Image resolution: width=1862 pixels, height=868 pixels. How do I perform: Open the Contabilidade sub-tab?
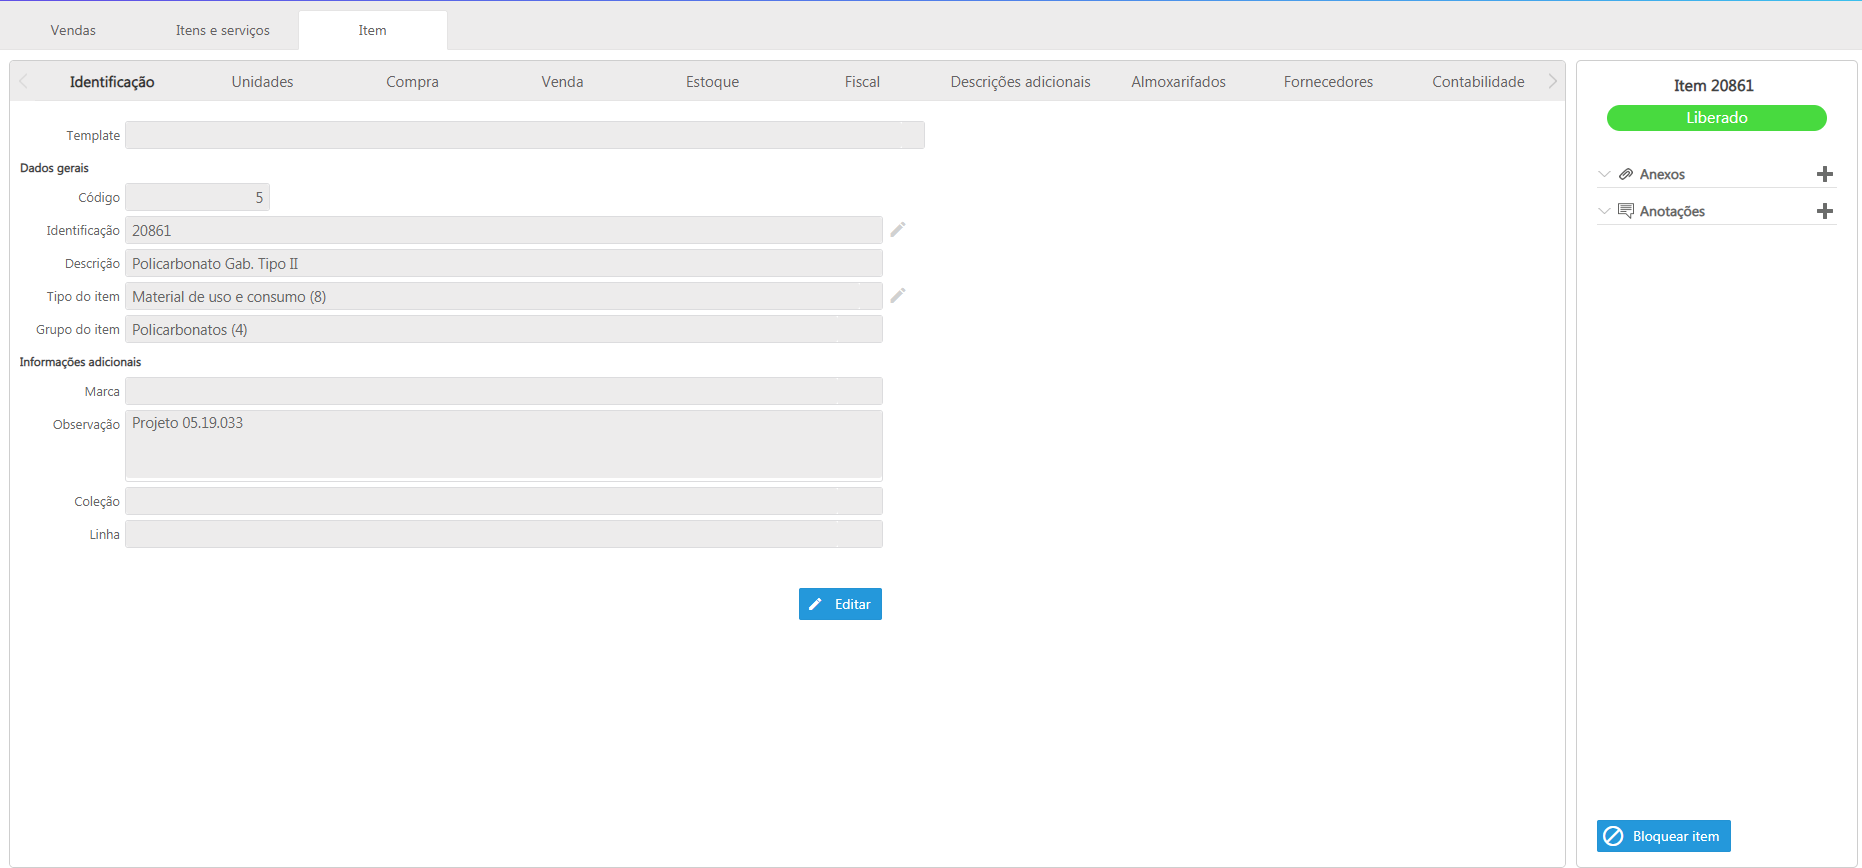(x=1479, y=82)
